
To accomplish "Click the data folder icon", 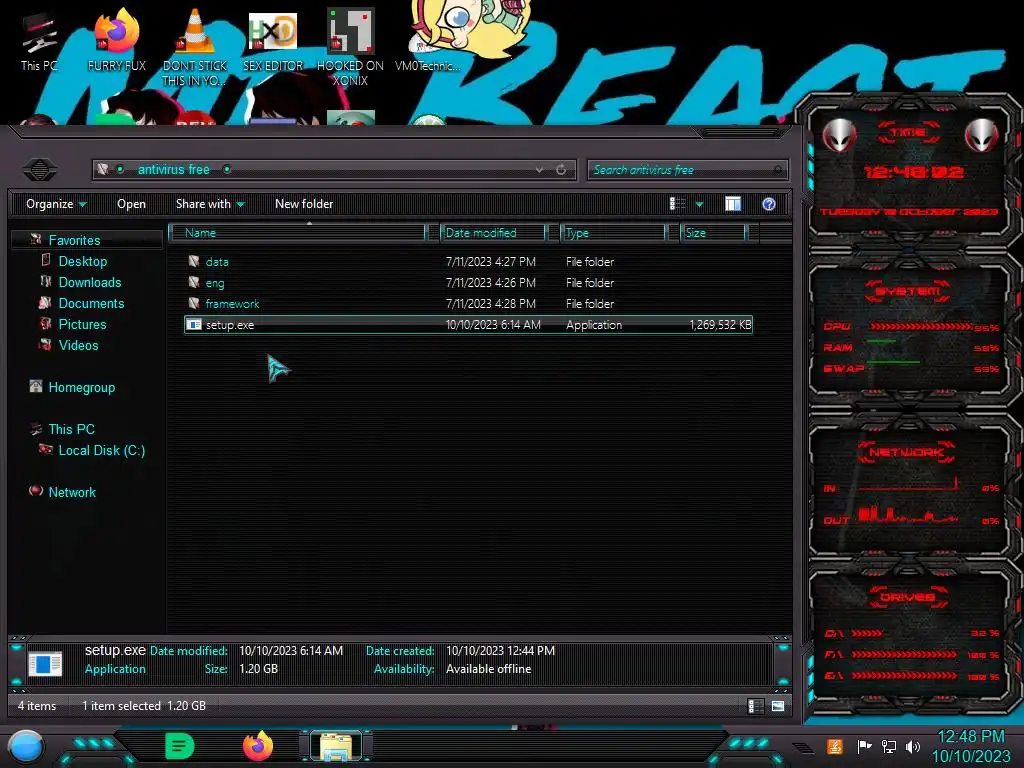I will click(194, 261).
